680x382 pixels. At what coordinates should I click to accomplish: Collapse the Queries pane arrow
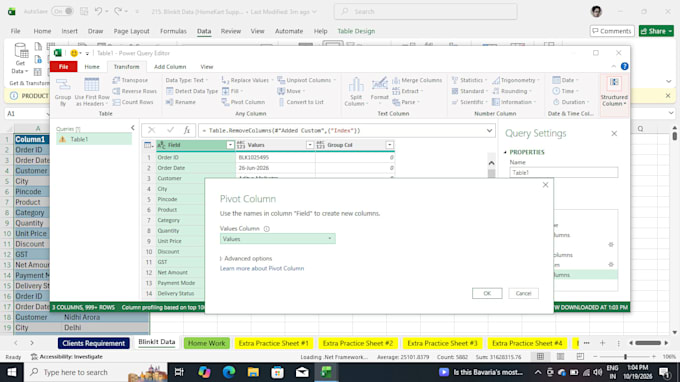[133, 128]
